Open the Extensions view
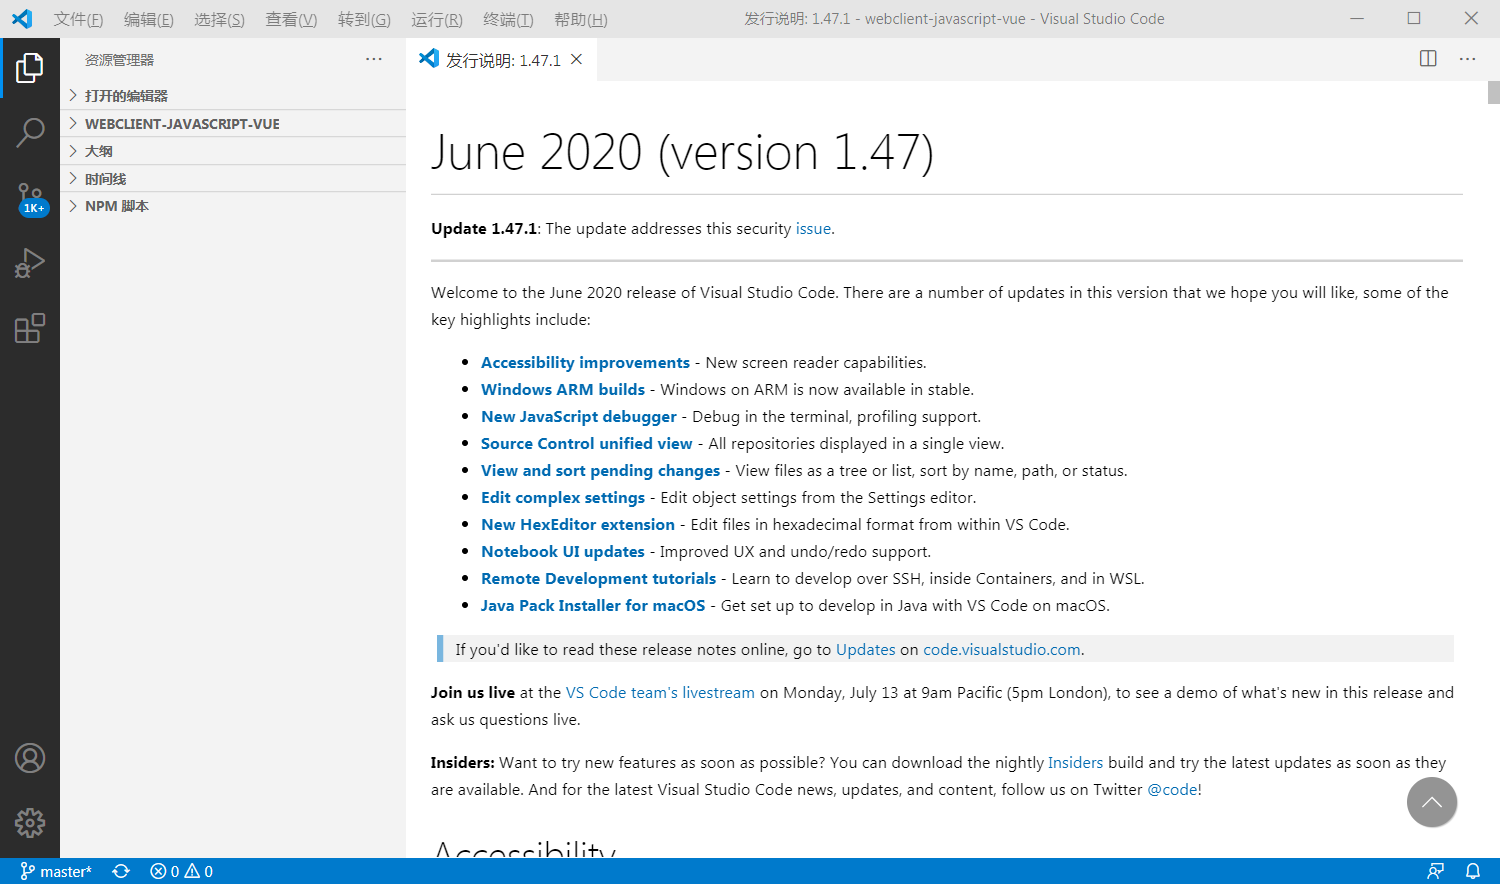This screenshot has width=1500, height=884. [x=30, y=328]
